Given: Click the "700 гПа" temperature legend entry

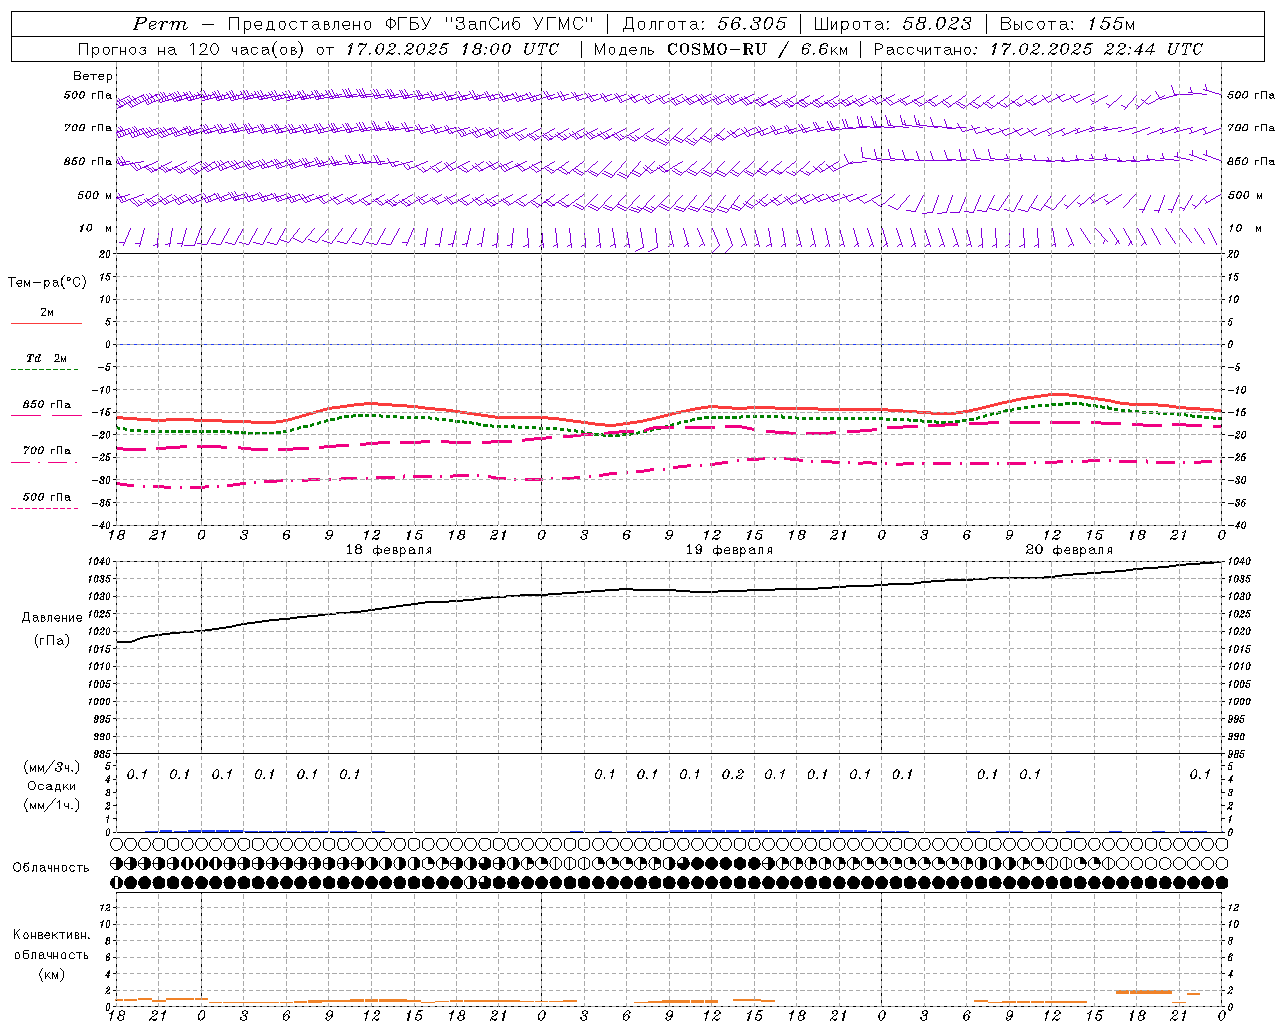Looking at the screenshot, I should pos(47,451).
